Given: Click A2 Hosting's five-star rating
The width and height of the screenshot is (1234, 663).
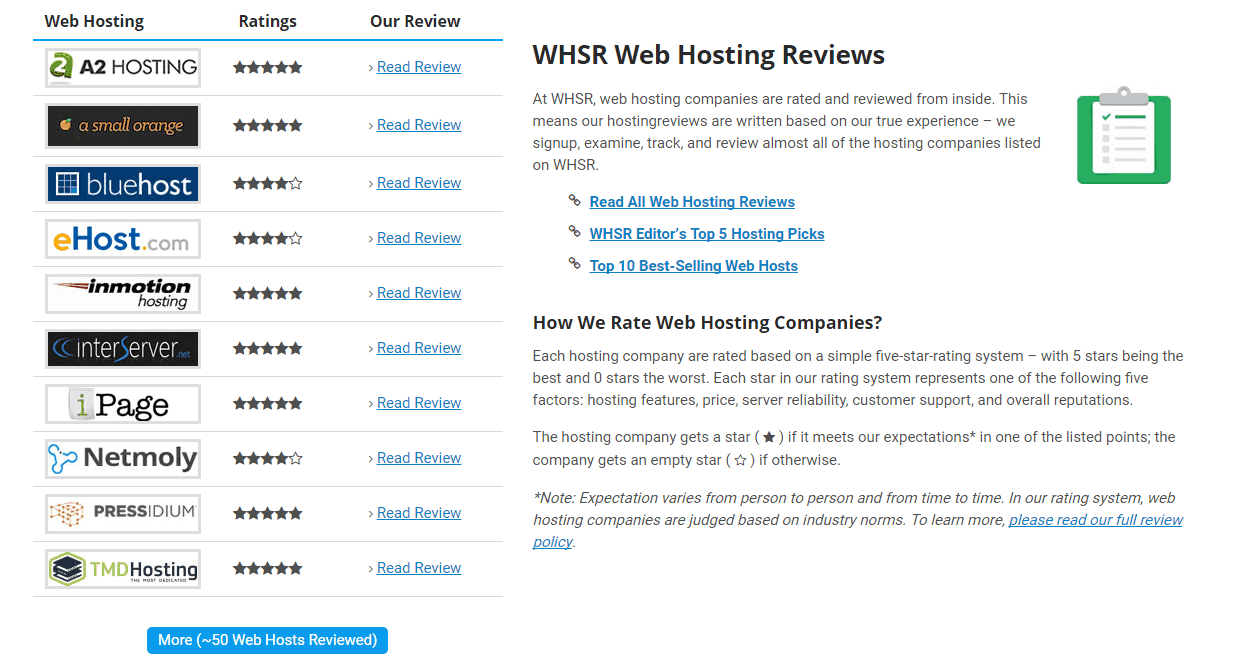Looking at the screenshot, I should [x=268, y=68].
